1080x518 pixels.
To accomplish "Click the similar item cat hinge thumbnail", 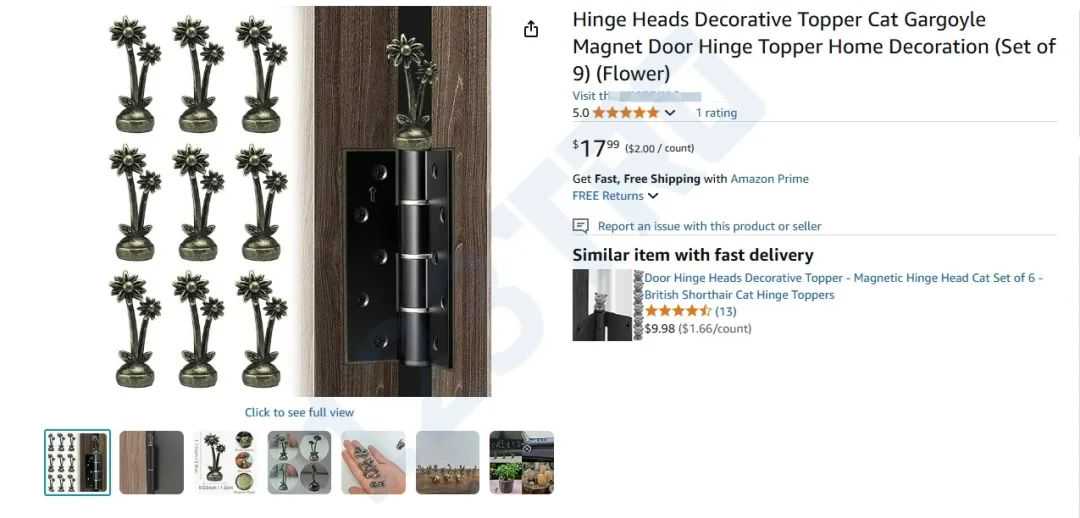I will pyautogui.click(x=603, y=304).
